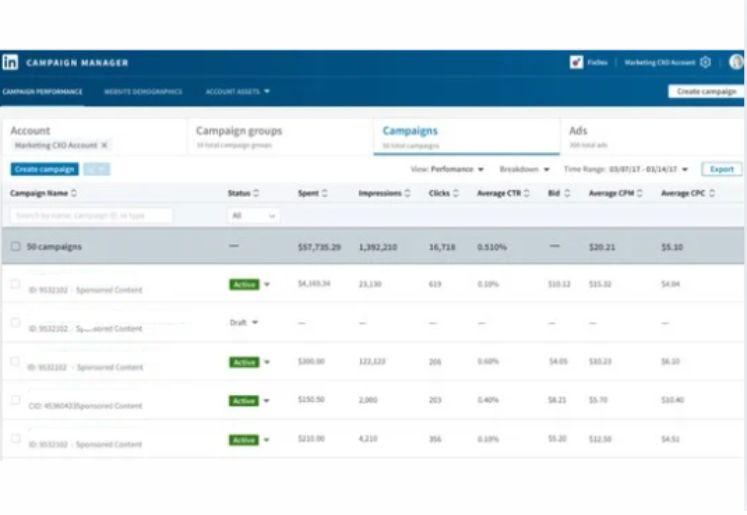Viewport: 747px width, 515px height.
Task: Click total clicks 16,718 value
Action: click(442, 247)
